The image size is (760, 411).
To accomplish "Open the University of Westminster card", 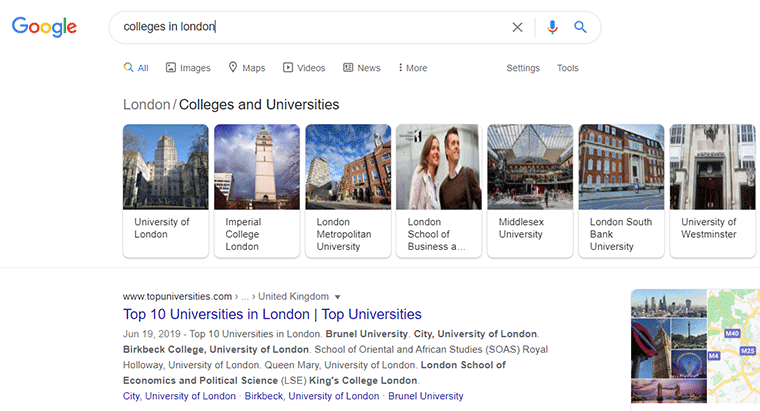I will [x=712, y=190].
